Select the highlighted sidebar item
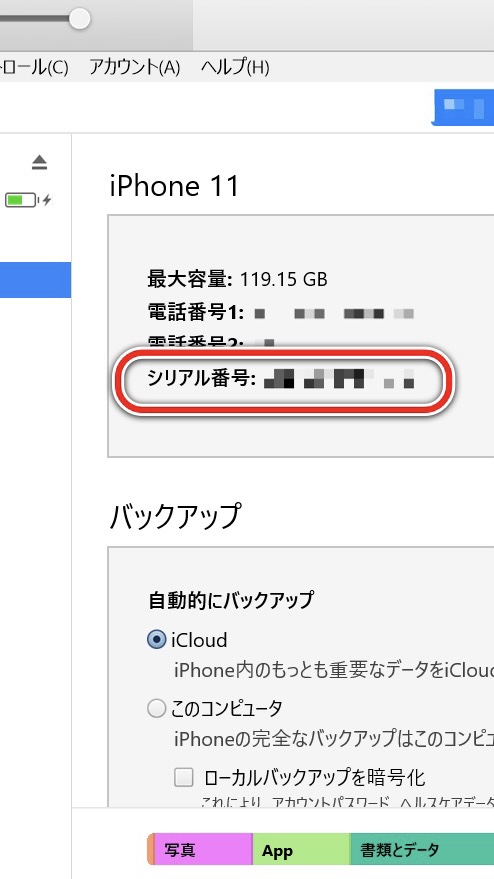The height and width of the screenshot is (879, 494). tap(35, 280)
